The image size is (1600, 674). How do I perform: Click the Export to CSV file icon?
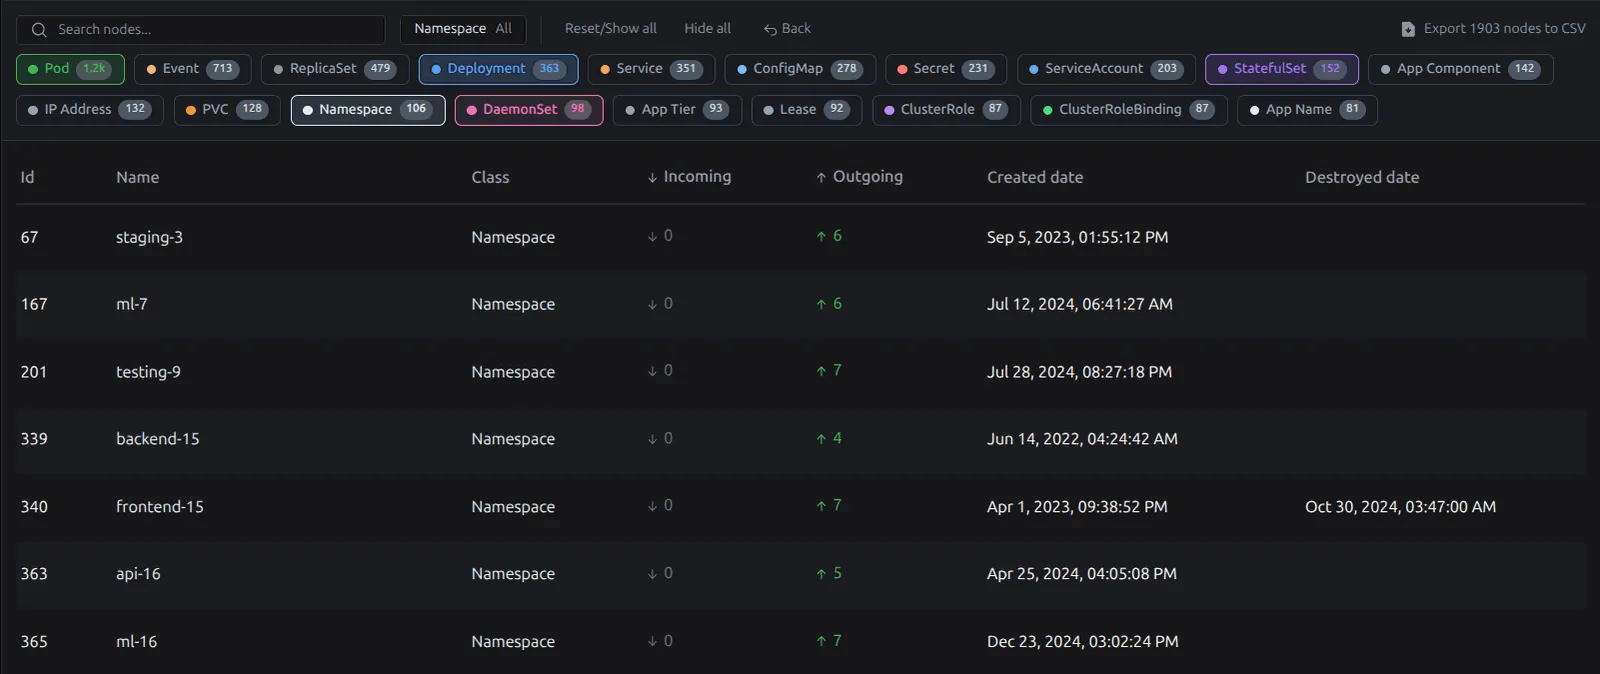pyautogui.click(x=1408, y=29)
